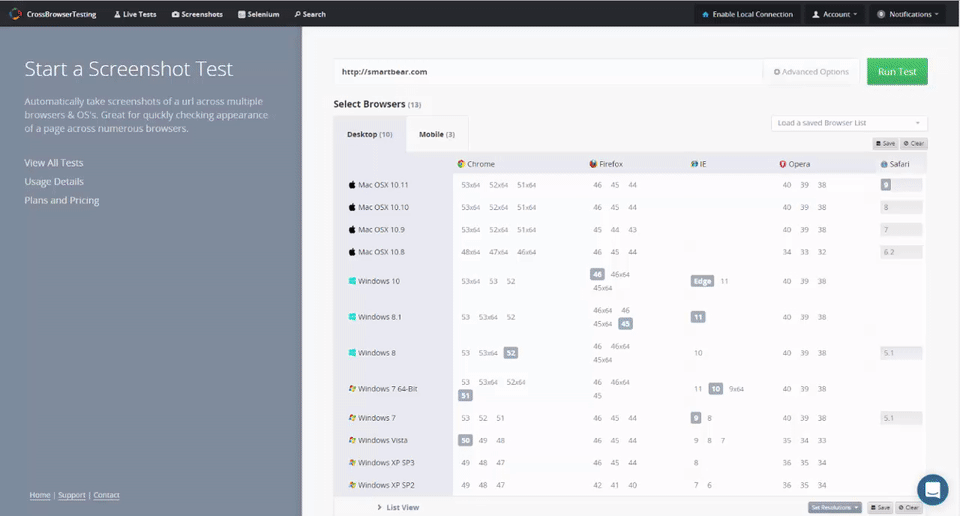Deselect Chrome 50 on Windows Vista
Viewport: 960px width, 516px height.
[465, 440]
